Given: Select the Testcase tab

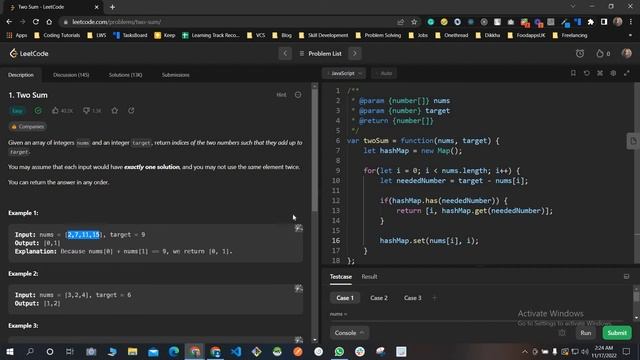Looking at the screenshot, I should pos(341,277).
